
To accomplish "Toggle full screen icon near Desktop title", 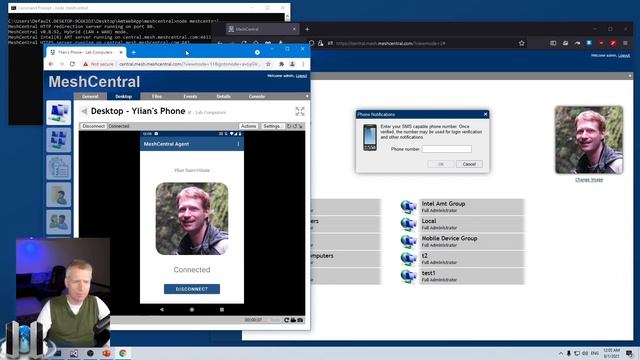I will click(x=300, y=111).
